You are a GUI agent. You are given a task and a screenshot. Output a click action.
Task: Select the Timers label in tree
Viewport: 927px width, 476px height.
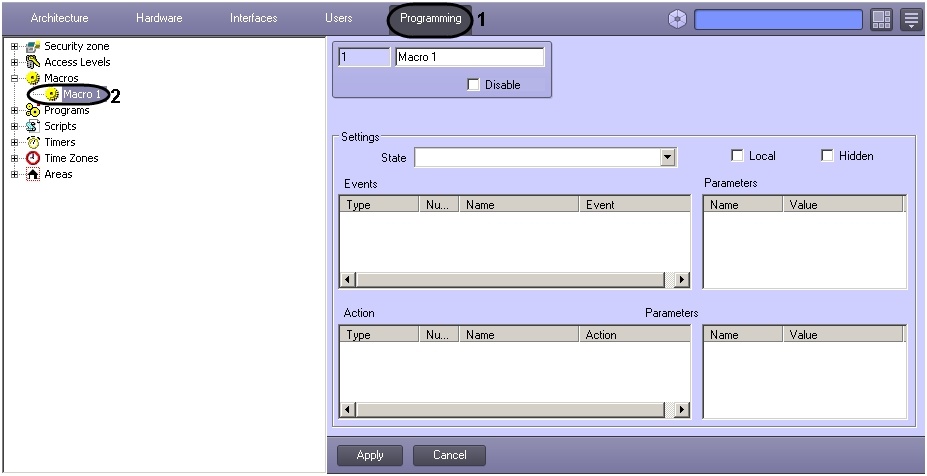click(x=60, y=142)
